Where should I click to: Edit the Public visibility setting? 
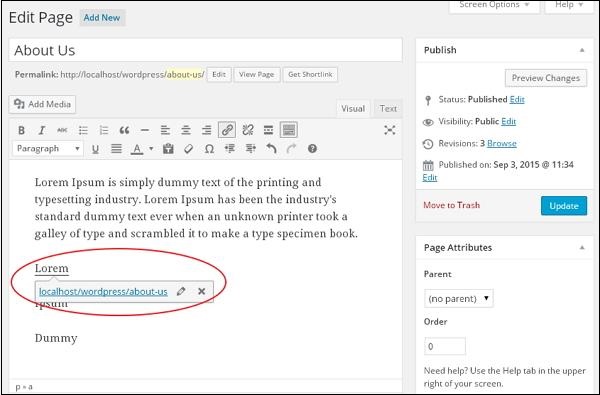tap(509, 121)
